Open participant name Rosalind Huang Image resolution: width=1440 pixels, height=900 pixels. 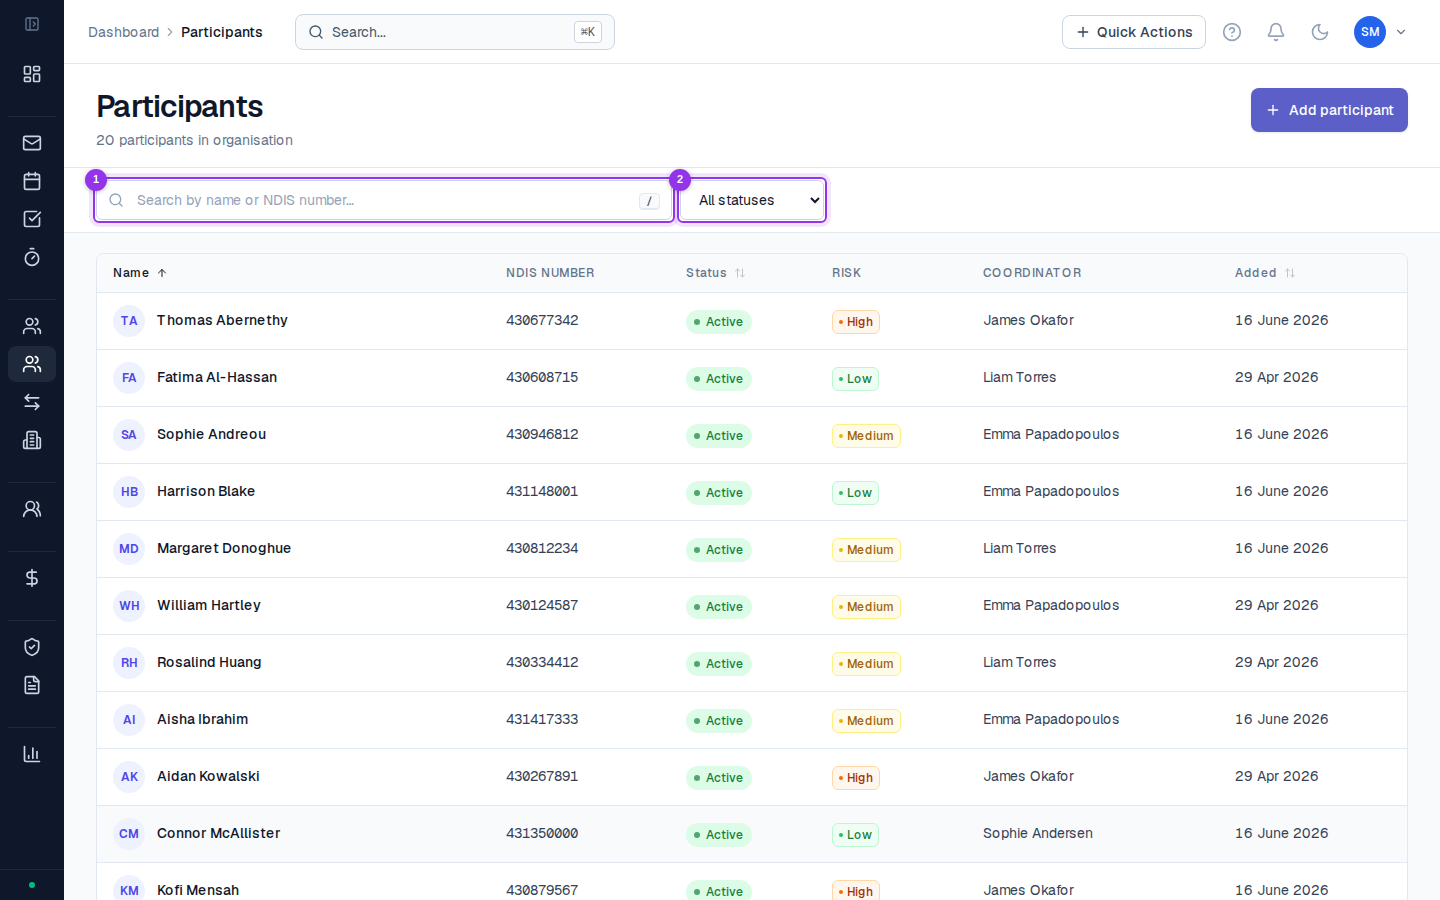pyautogui.click(x=209, y=662)
